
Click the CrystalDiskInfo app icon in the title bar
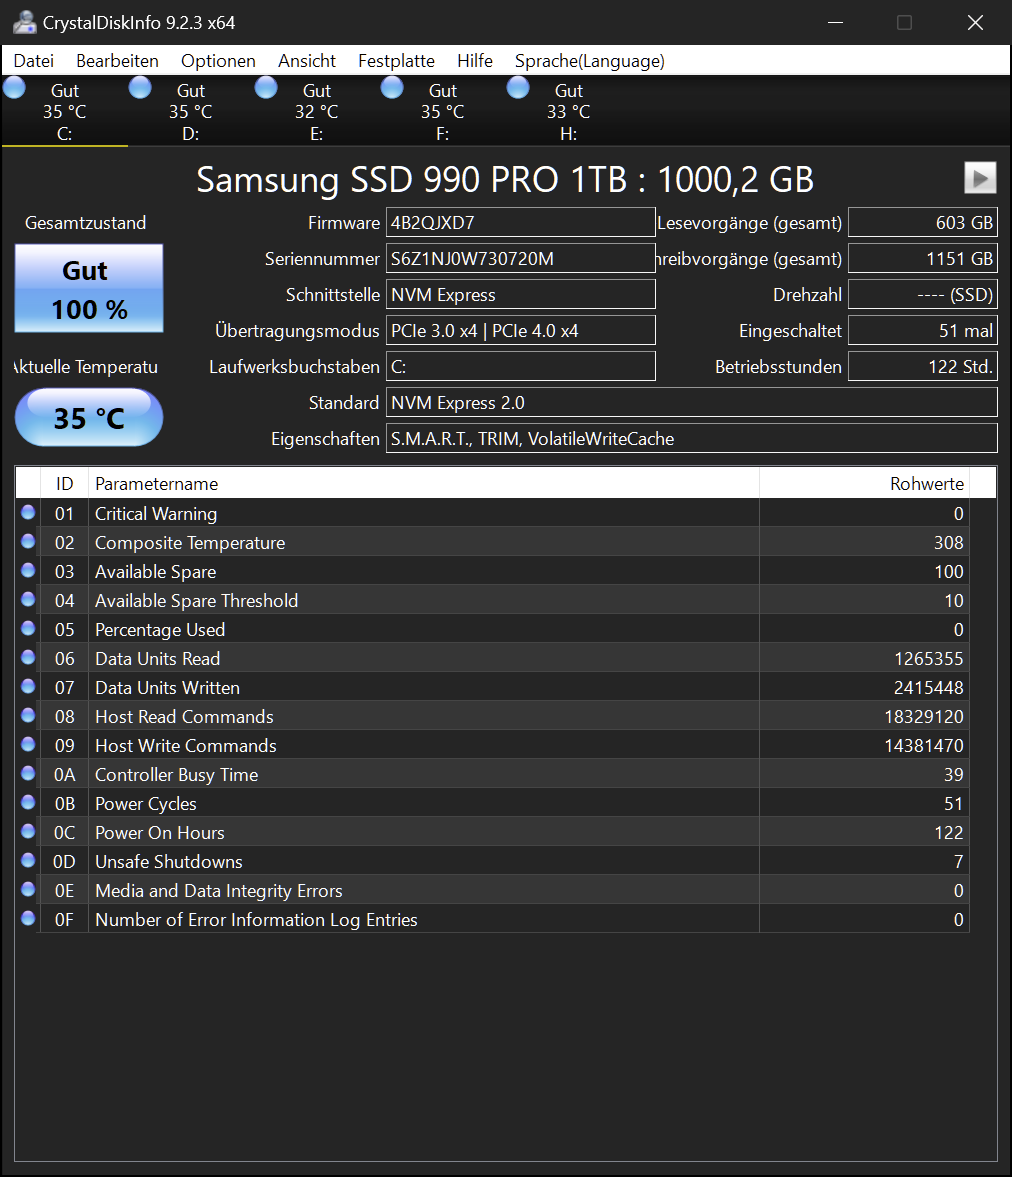coord(24,23)
